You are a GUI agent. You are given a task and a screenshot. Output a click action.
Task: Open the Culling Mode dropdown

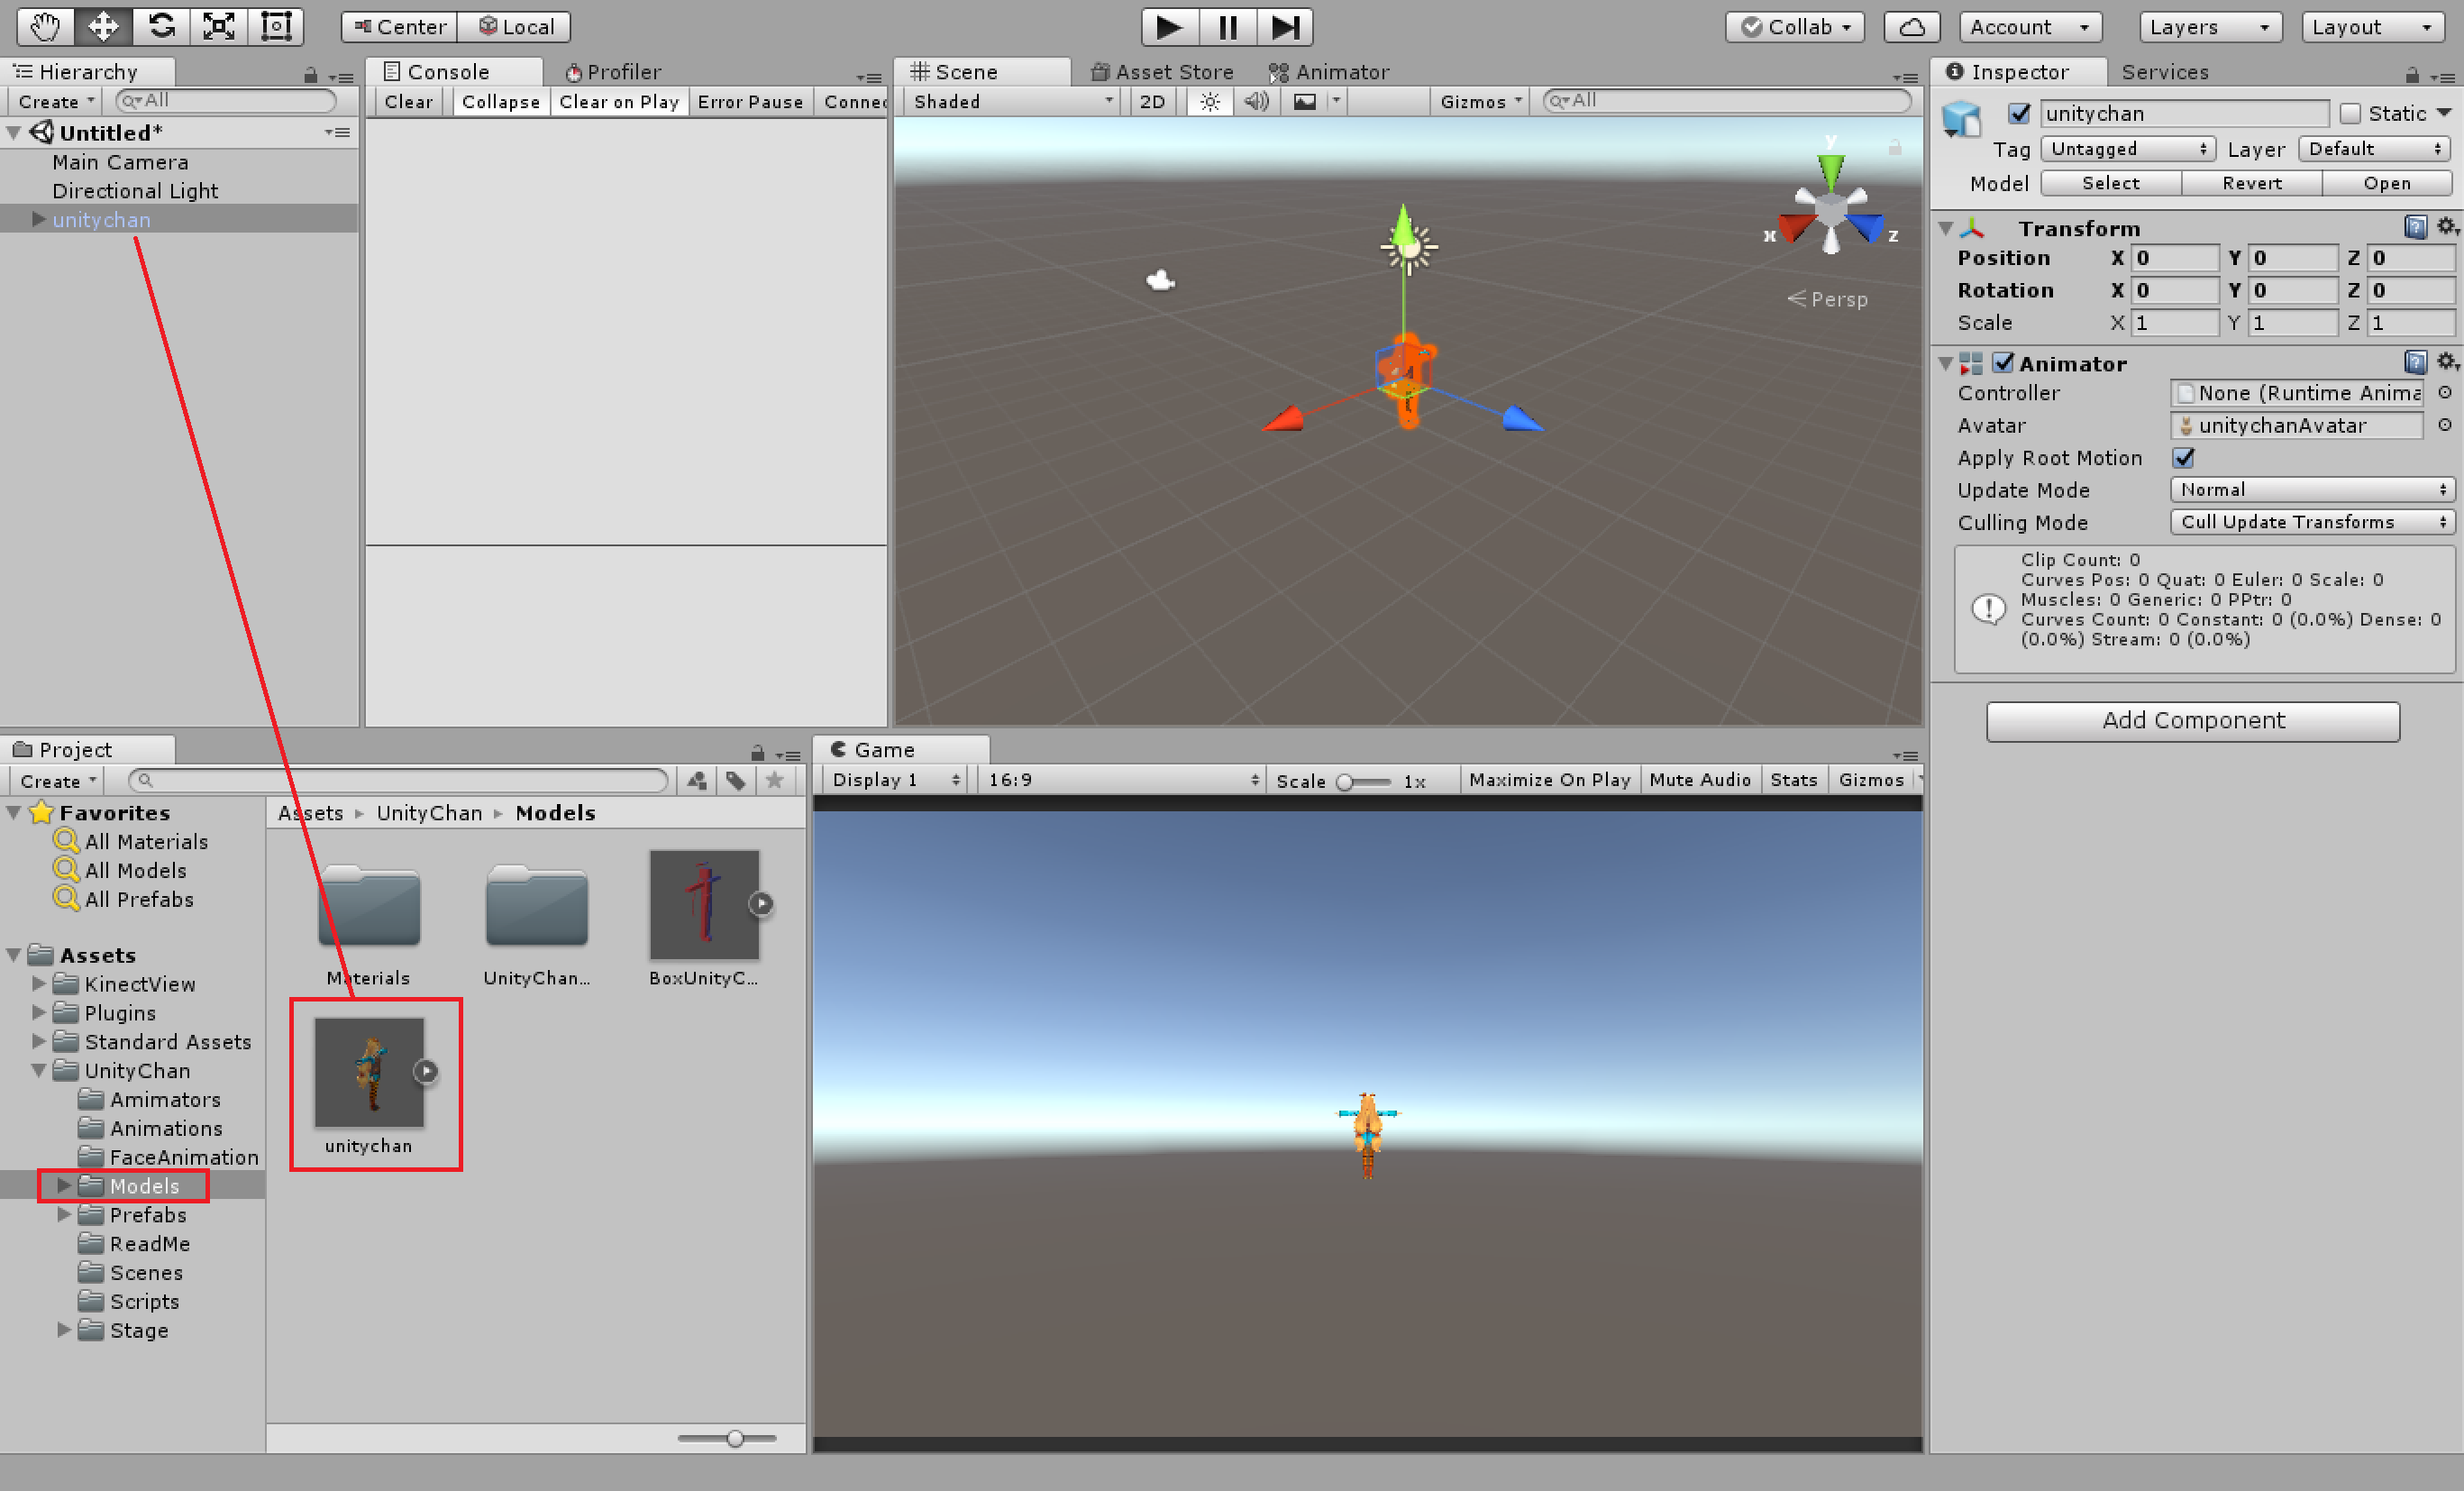2311,522
